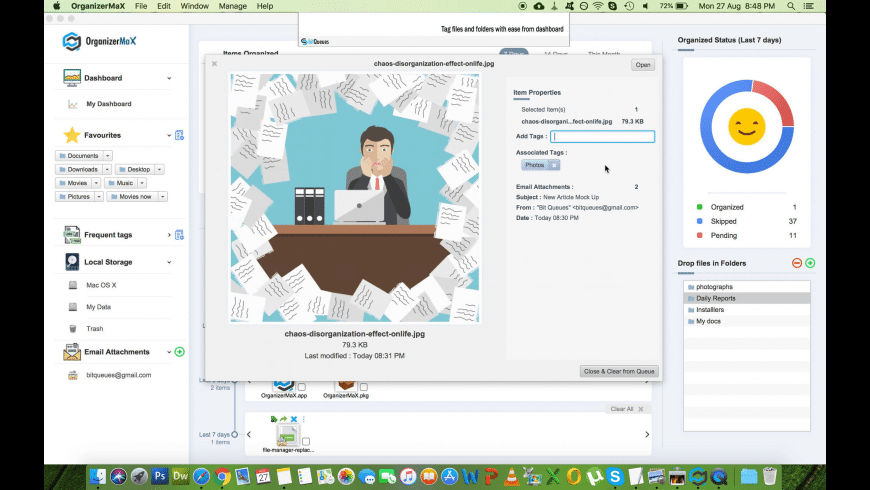The height and width of the screenshot is (490, 870).
Task: Click Close & Clear from Queue button
Action: 619,371
